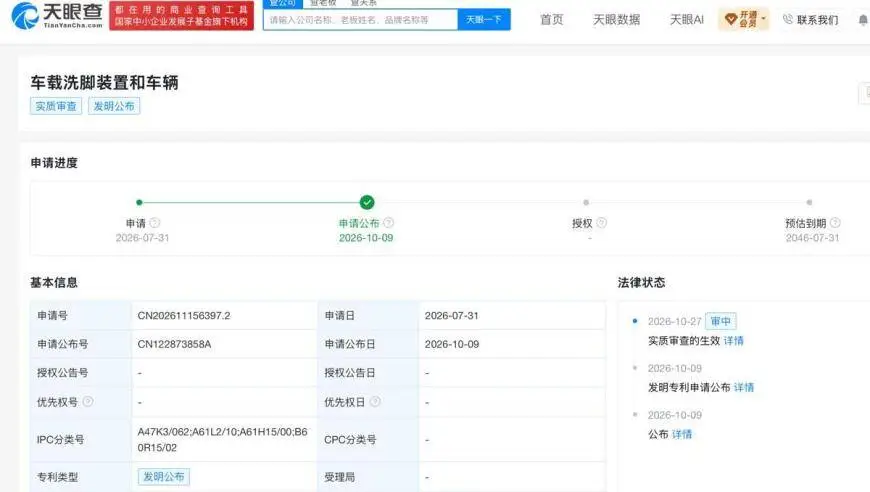Focus the company name search field
The height and width of the screenshot is (492, 870).
pos(360,20)
